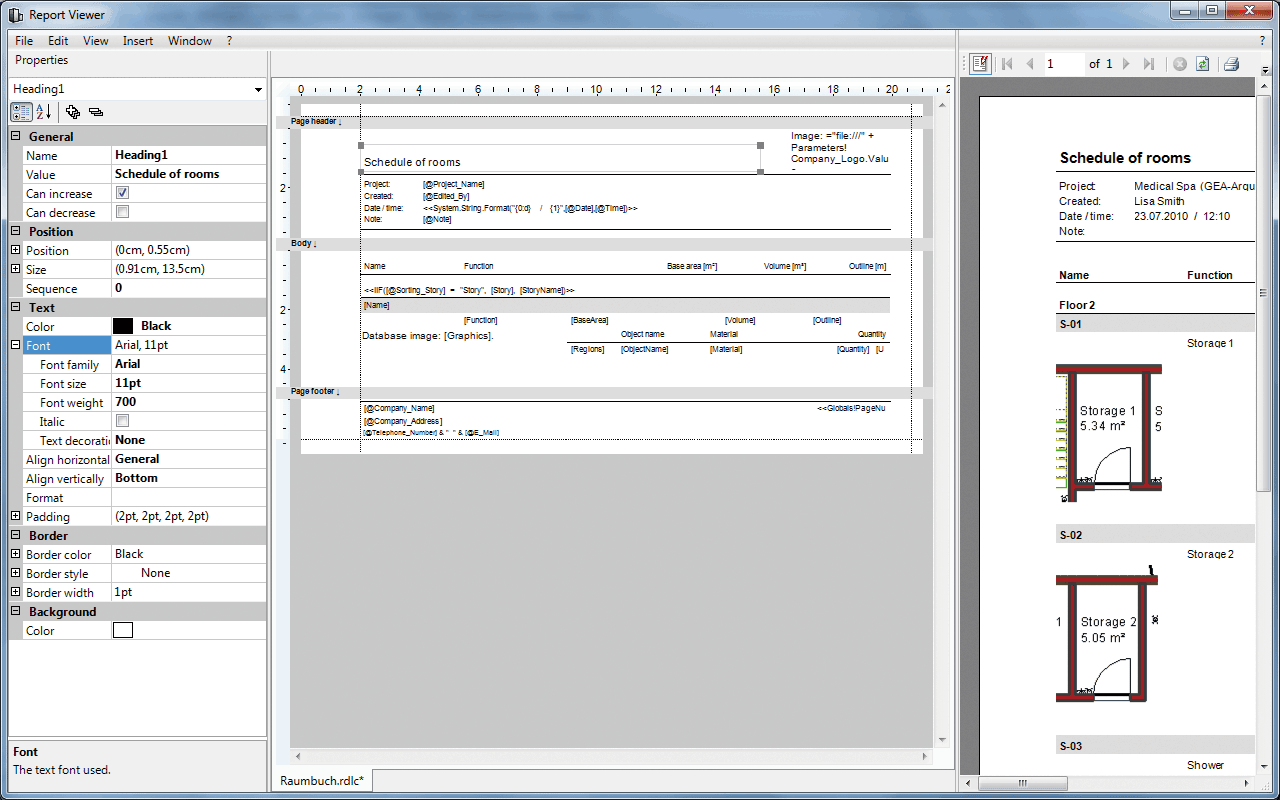The height and width of the screenshot is (800, 1280).
Task: Select the Raumbuch.rdlc* document tab
Action: (322, 781)
